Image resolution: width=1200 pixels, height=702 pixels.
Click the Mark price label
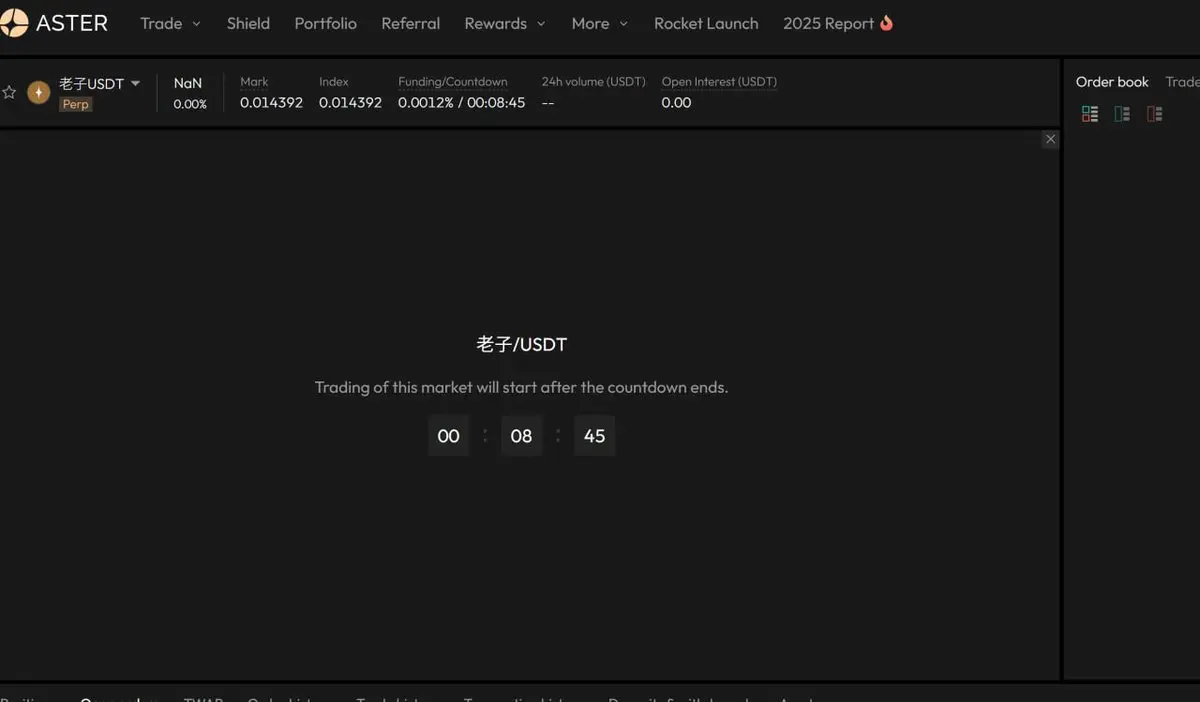254,82
